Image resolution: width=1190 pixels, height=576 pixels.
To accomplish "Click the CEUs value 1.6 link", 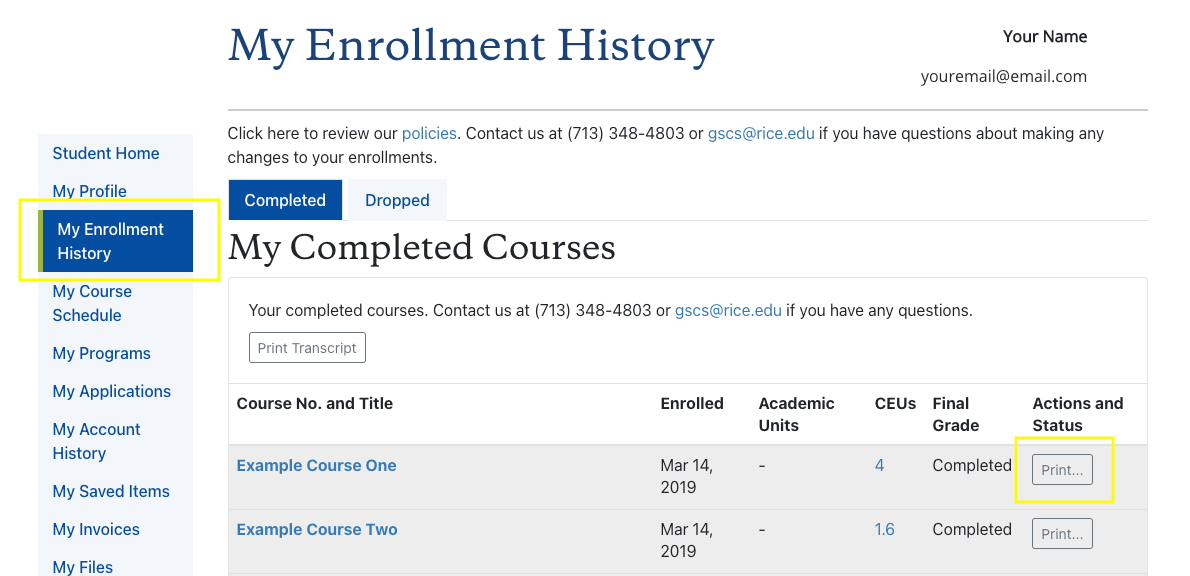I will click(884, 529).
